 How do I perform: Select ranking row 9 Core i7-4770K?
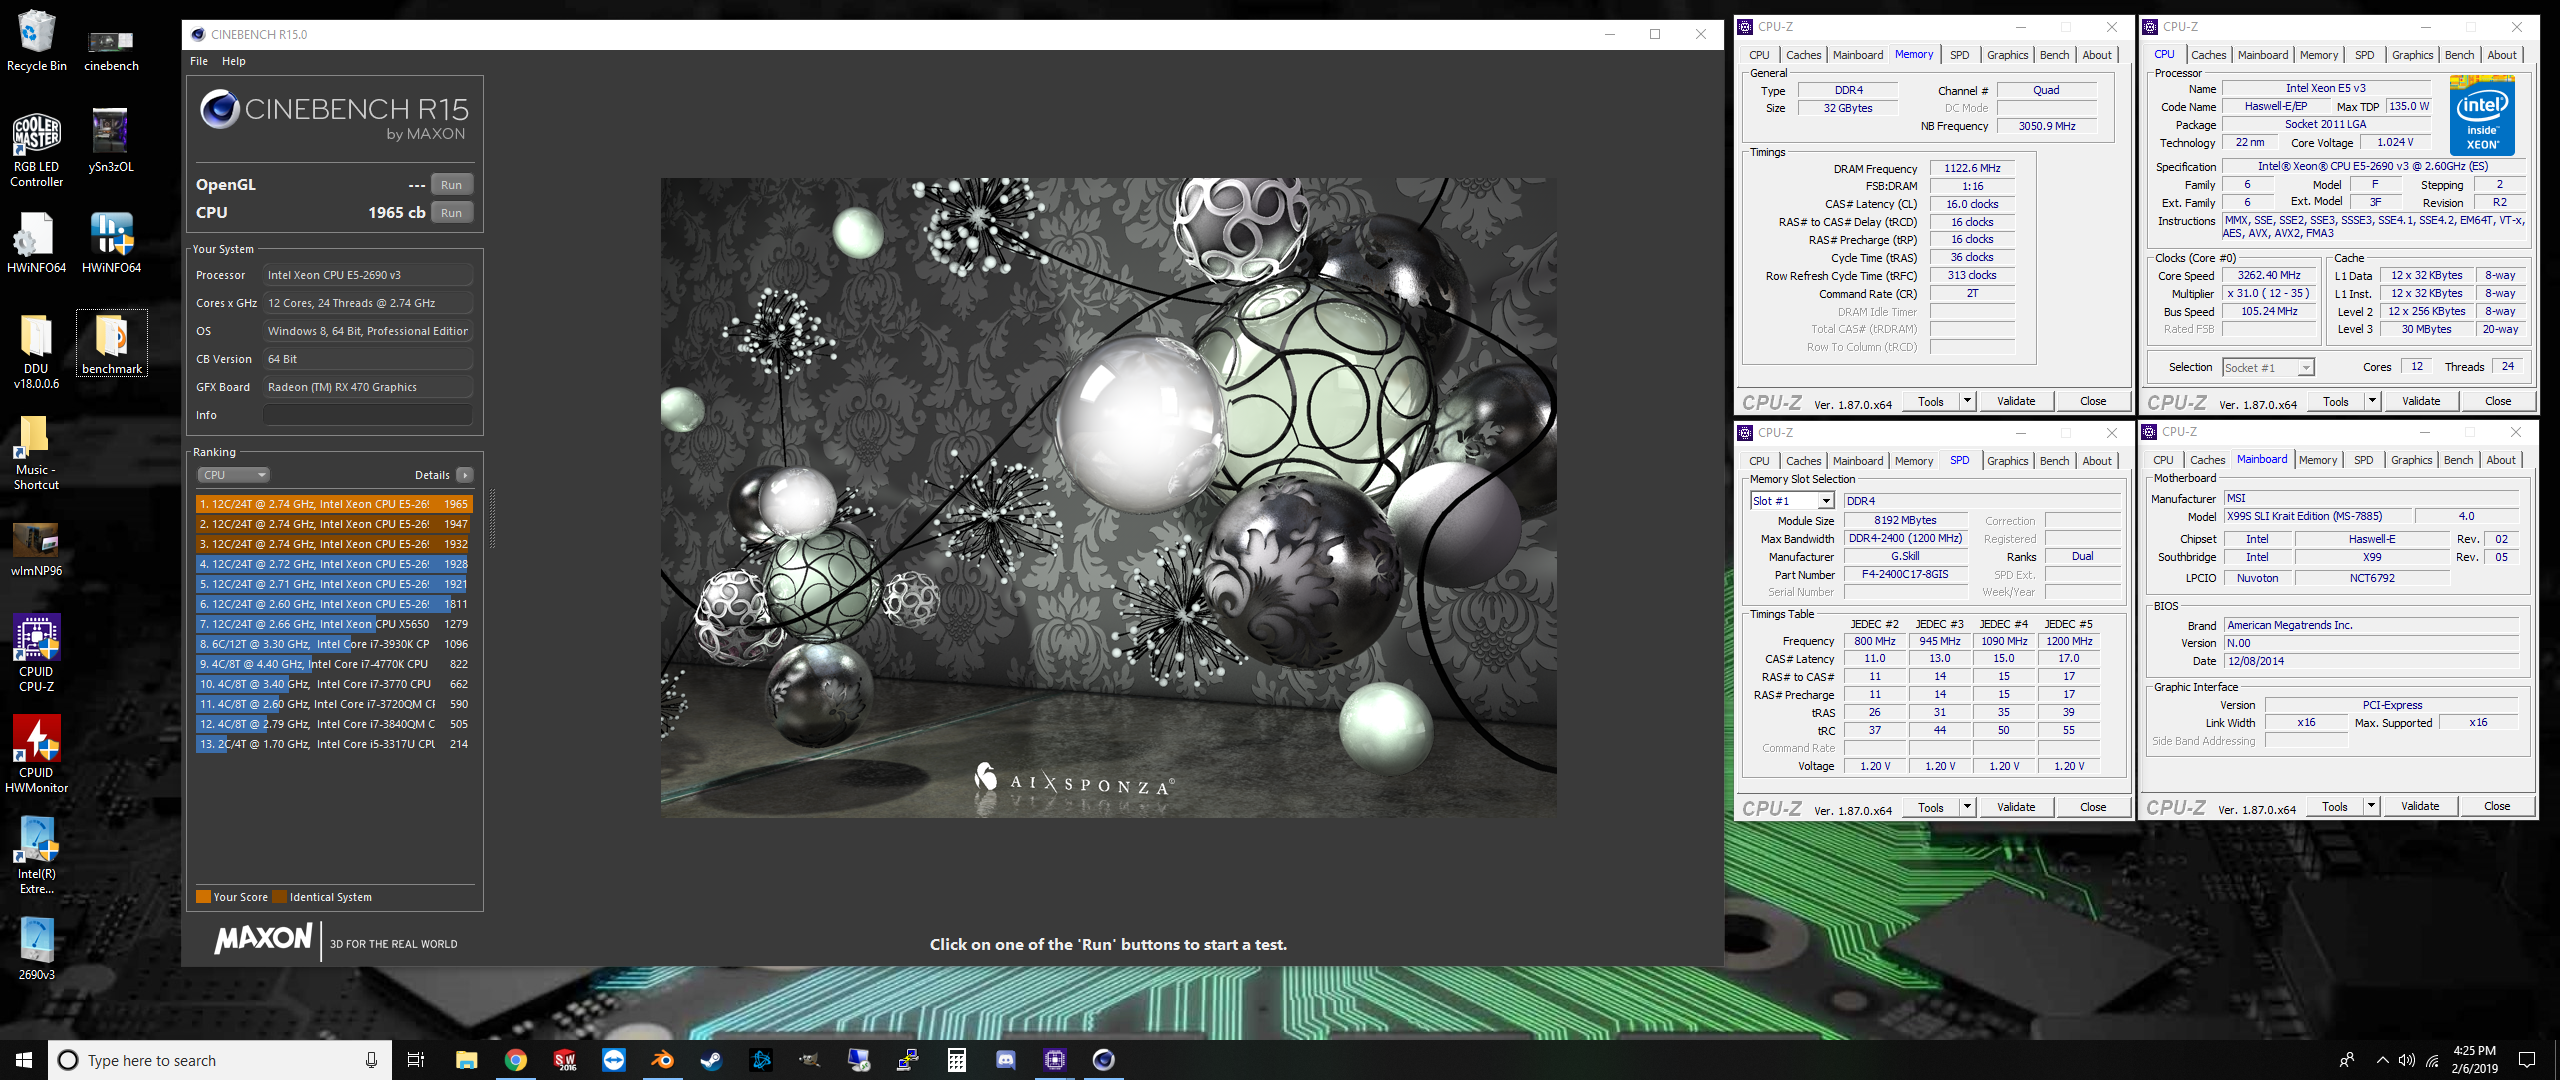tap(333, 664)
